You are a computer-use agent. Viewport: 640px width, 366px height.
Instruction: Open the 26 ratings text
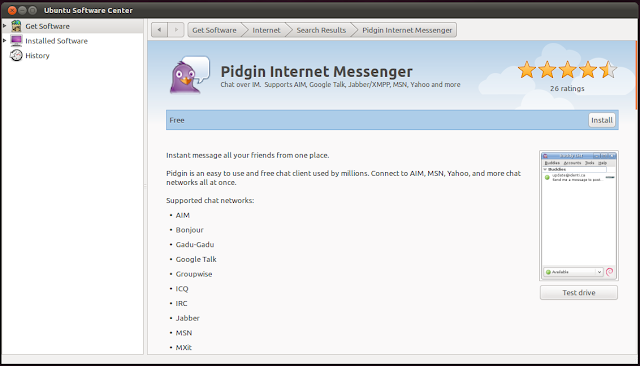click(567, 89)
